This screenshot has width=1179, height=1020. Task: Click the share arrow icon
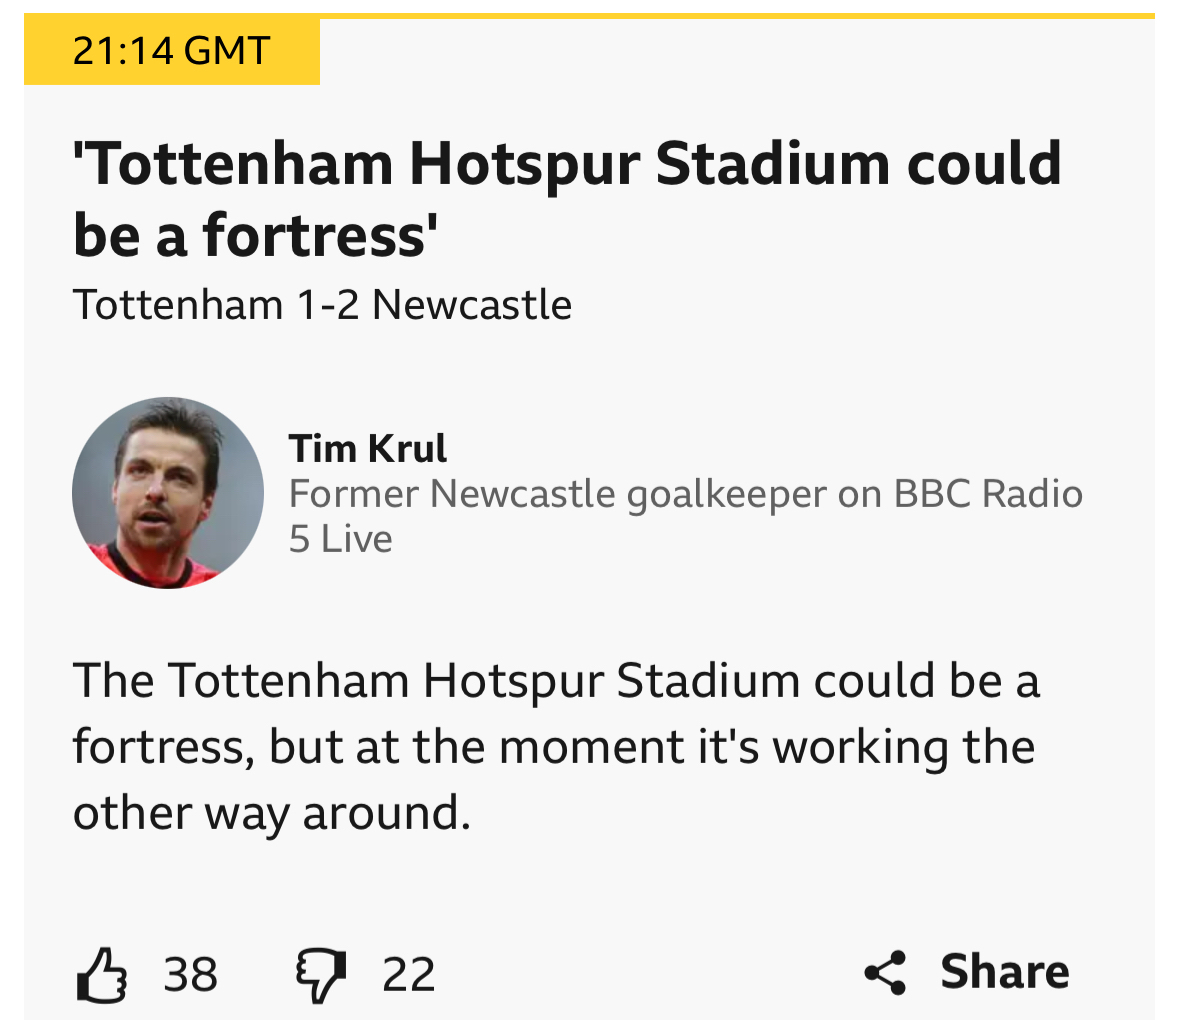click(x=885, y=972)
